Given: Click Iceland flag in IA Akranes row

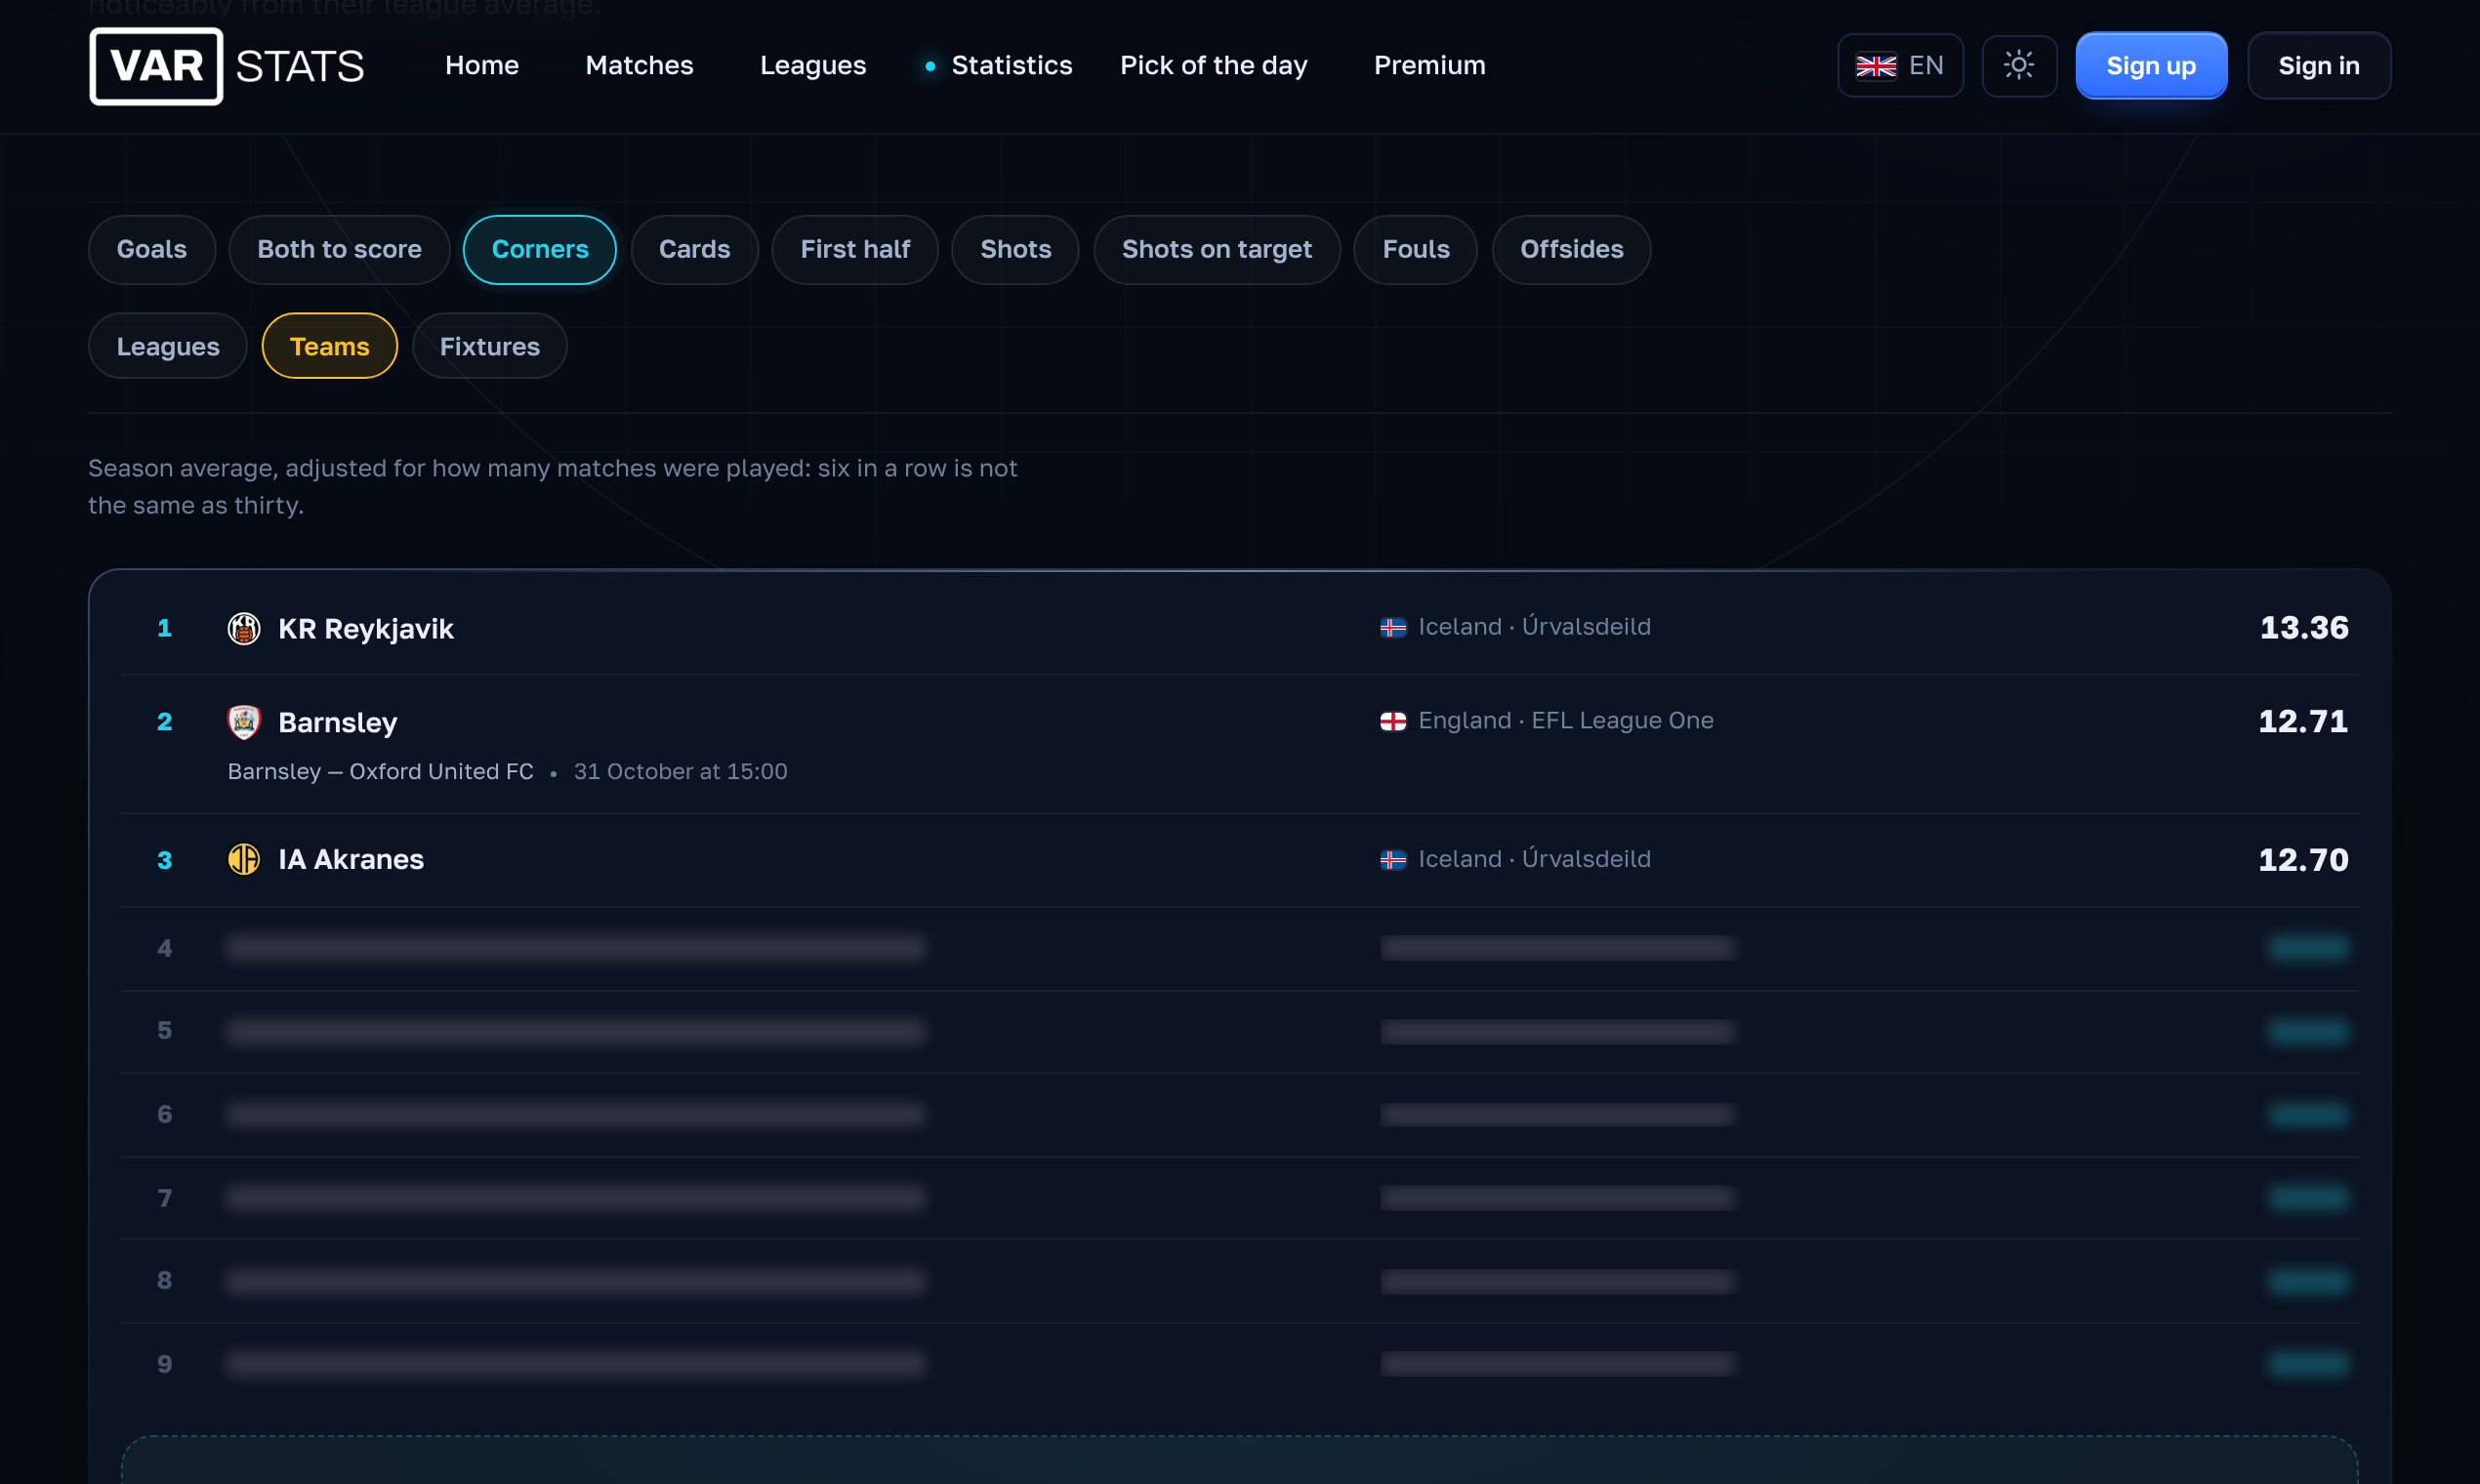Looking at the screenshot, I should click(1393, 859).
